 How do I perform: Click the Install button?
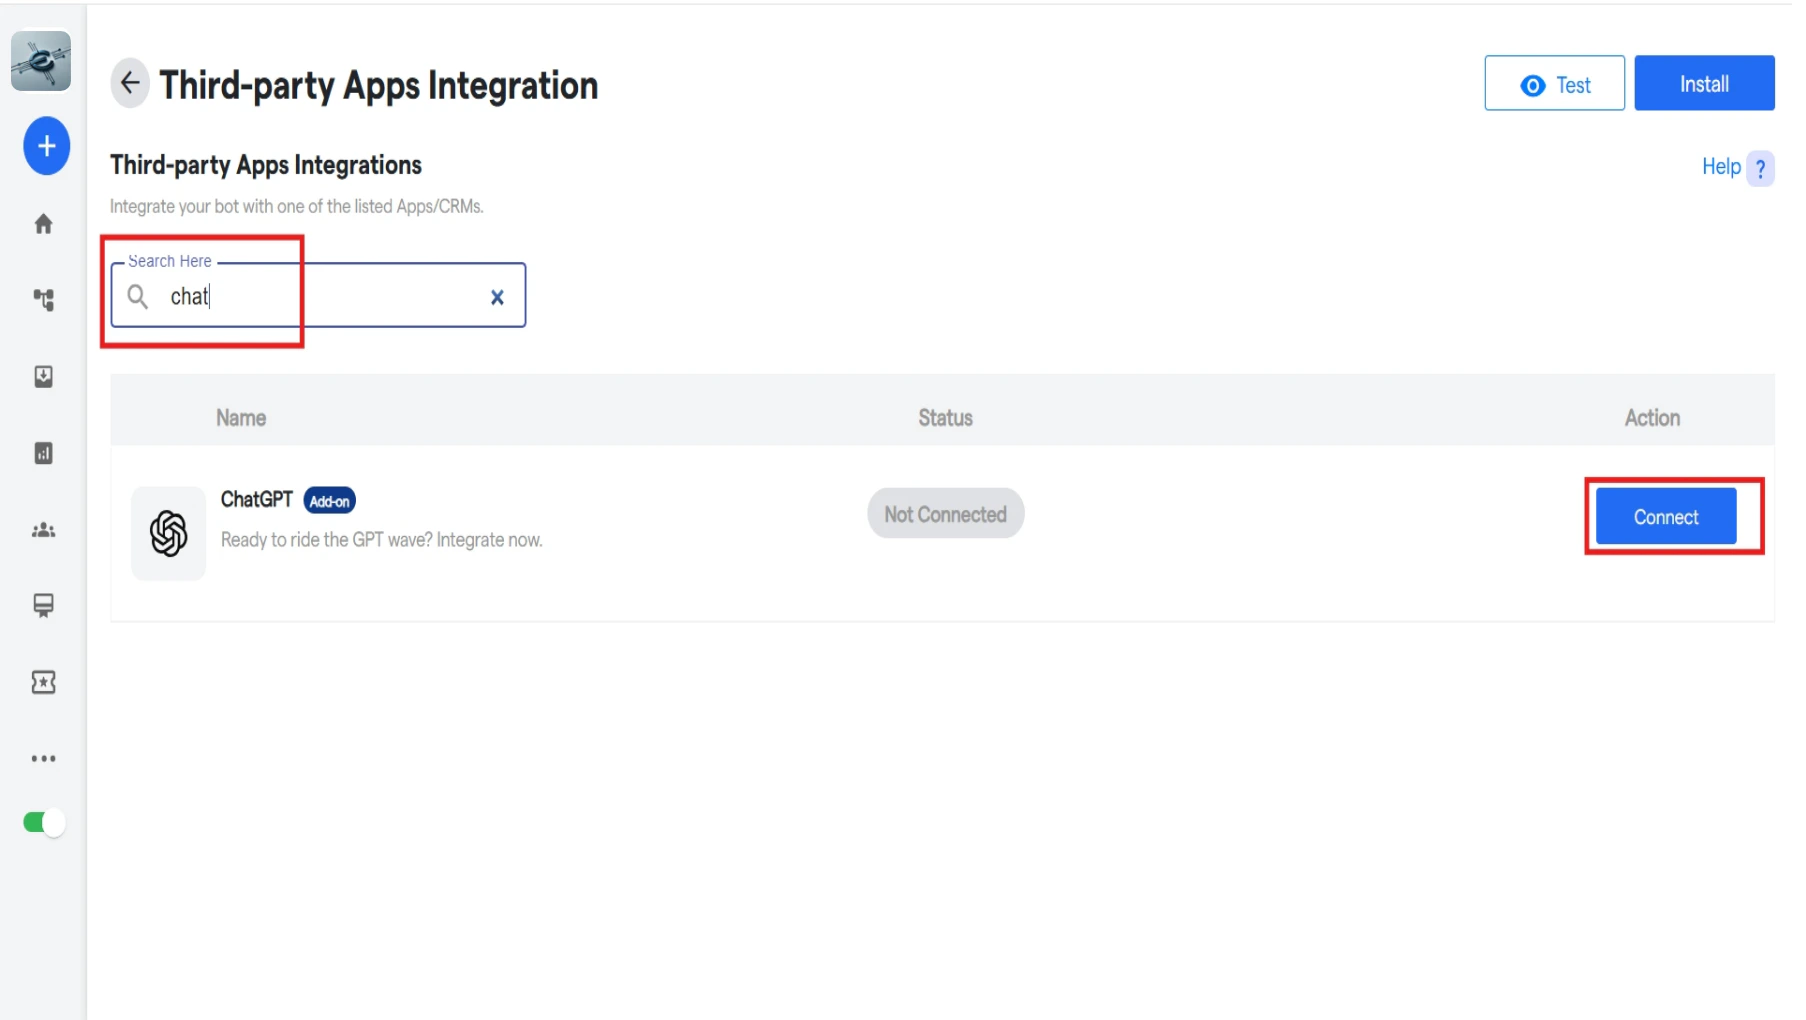click(1704, 83)
